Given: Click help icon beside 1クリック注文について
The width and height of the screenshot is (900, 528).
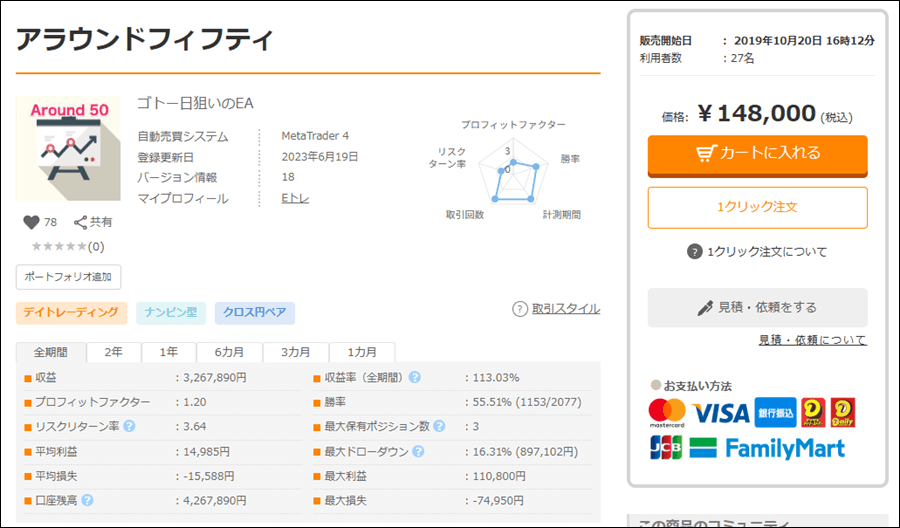Looking at the screenshot, I should pyautogui.click(x=695, y=252).
